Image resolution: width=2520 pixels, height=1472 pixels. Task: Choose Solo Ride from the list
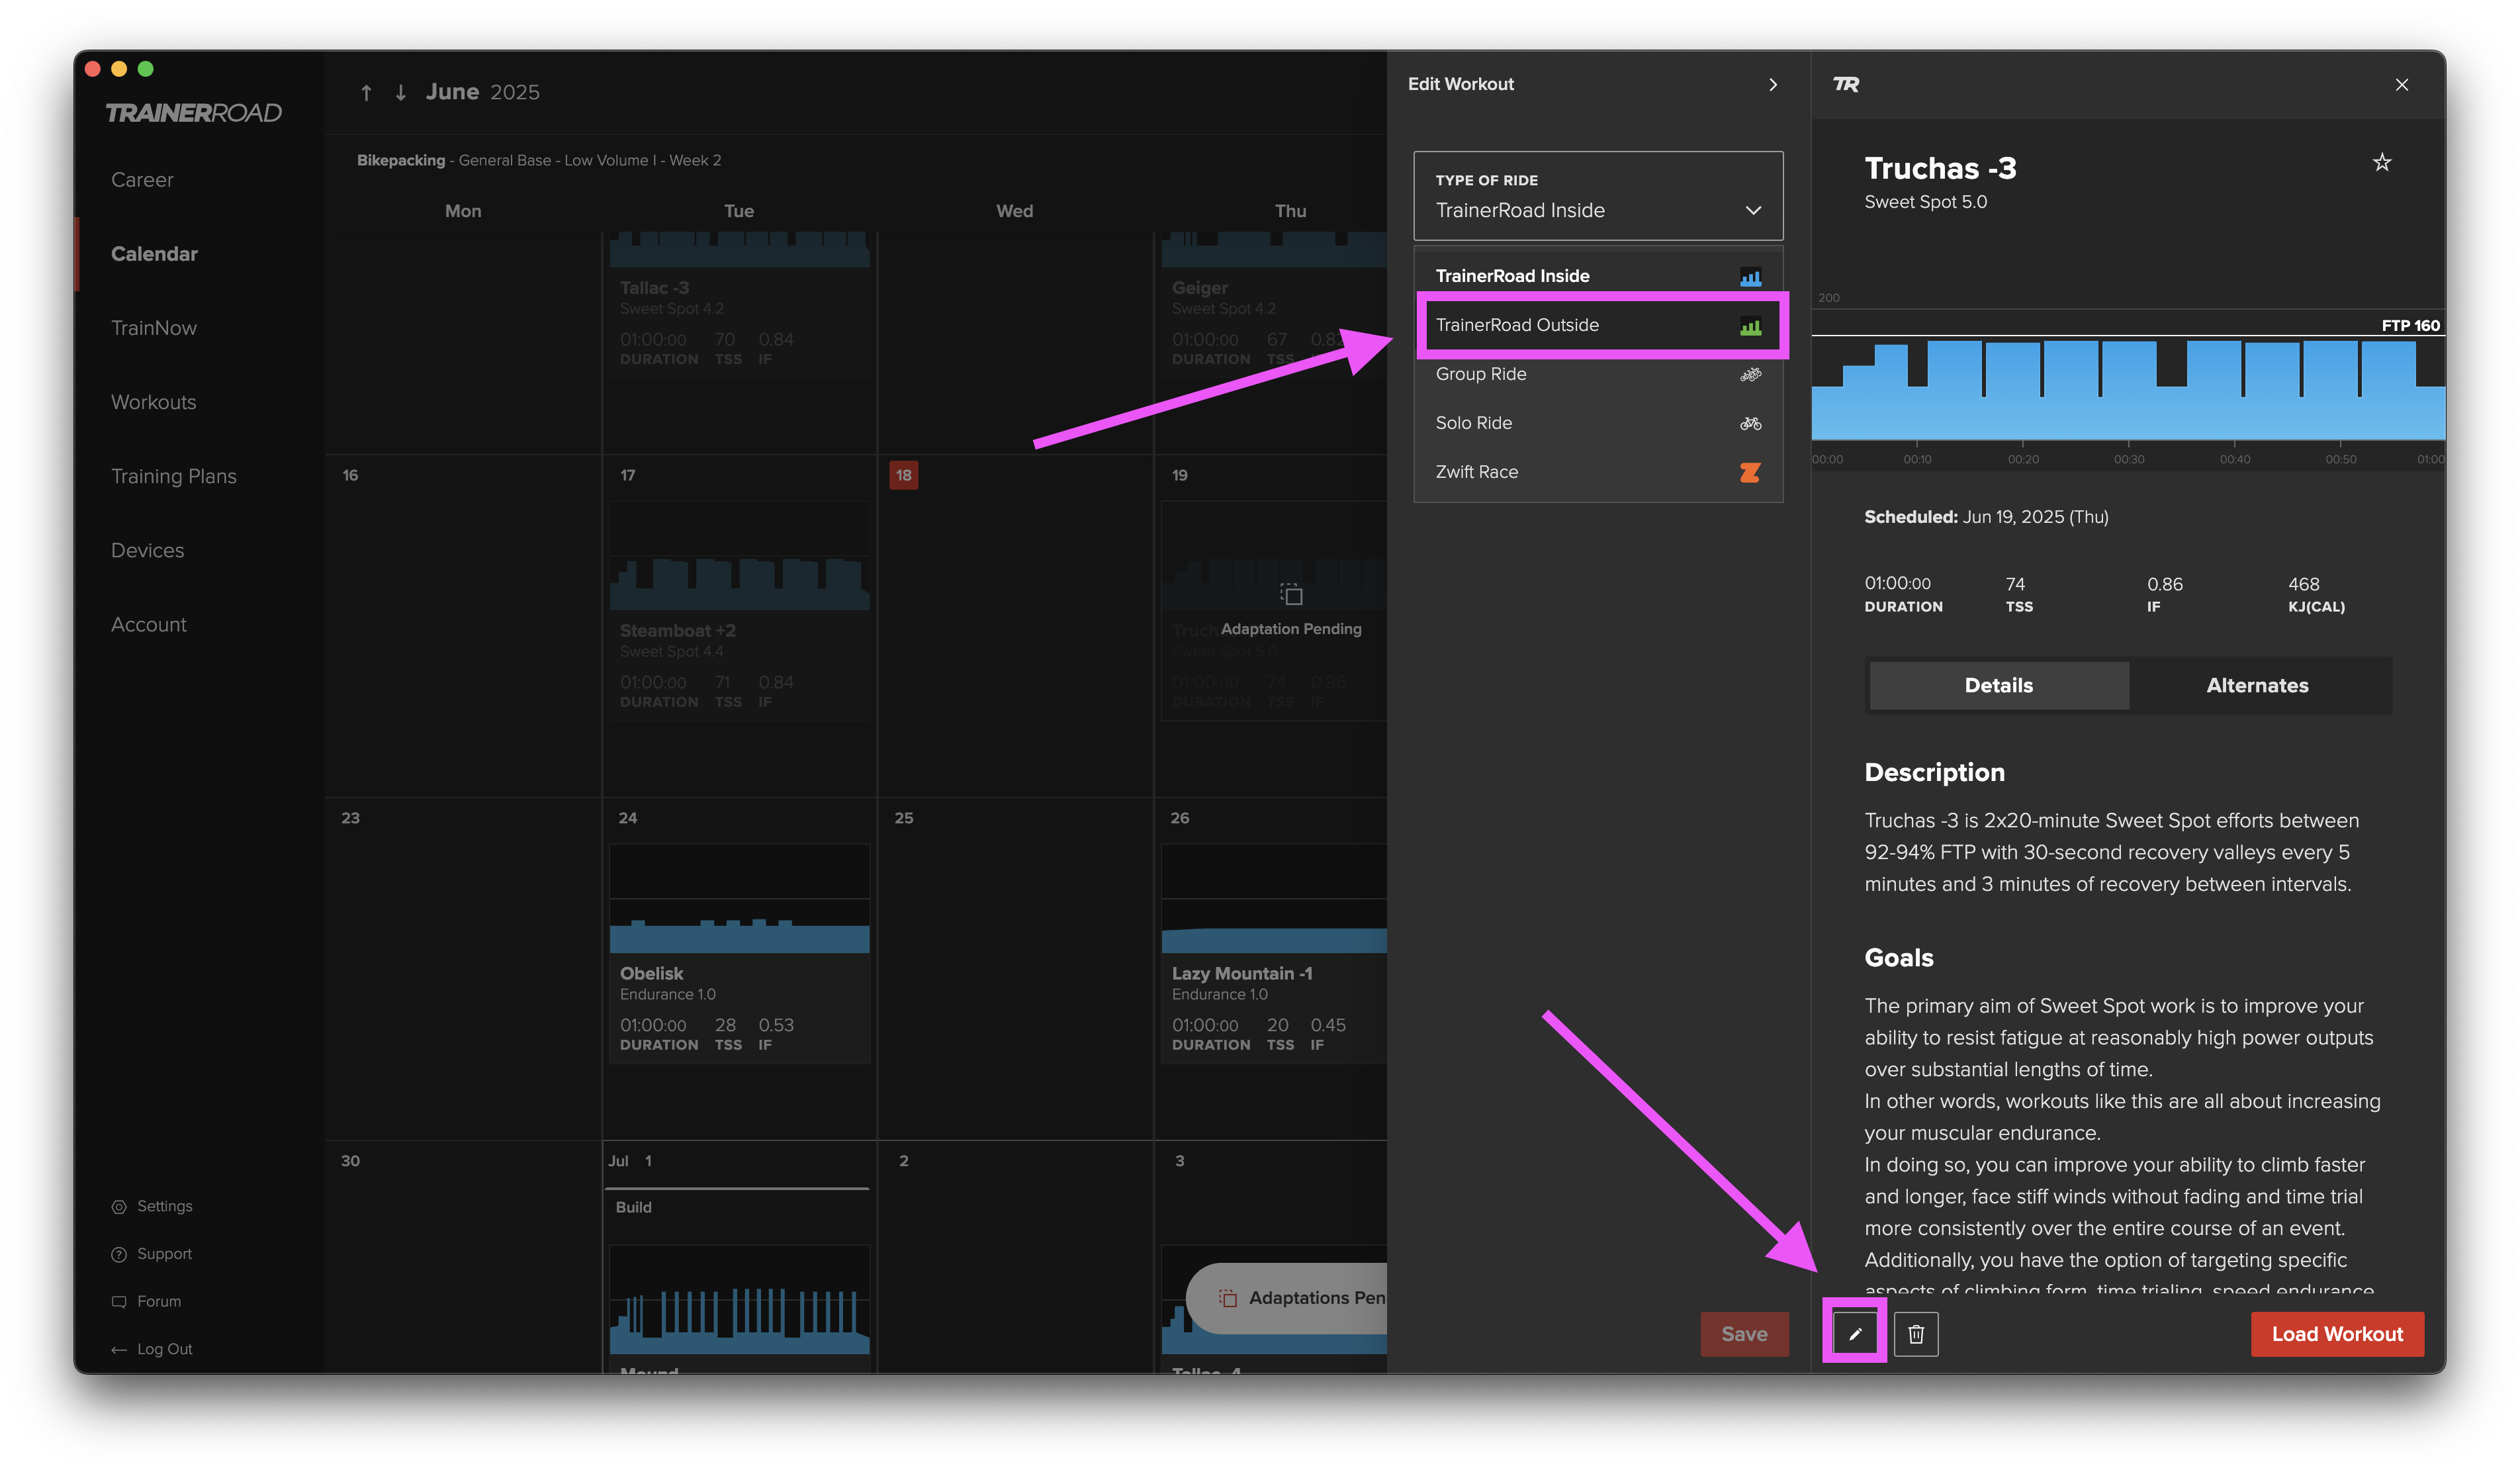[x=1597, y=423]
